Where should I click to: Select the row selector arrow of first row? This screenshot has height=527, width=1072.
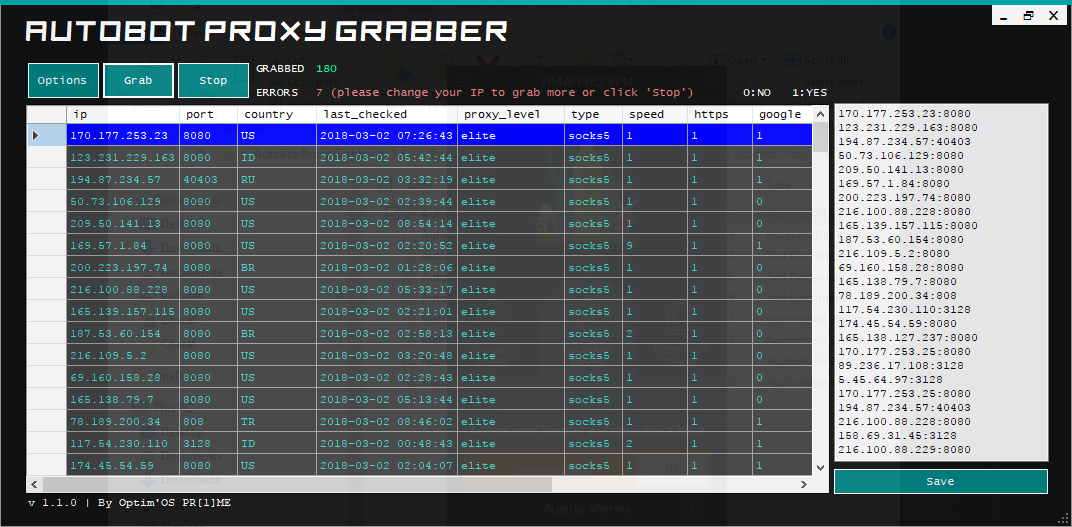click(46, 135)
